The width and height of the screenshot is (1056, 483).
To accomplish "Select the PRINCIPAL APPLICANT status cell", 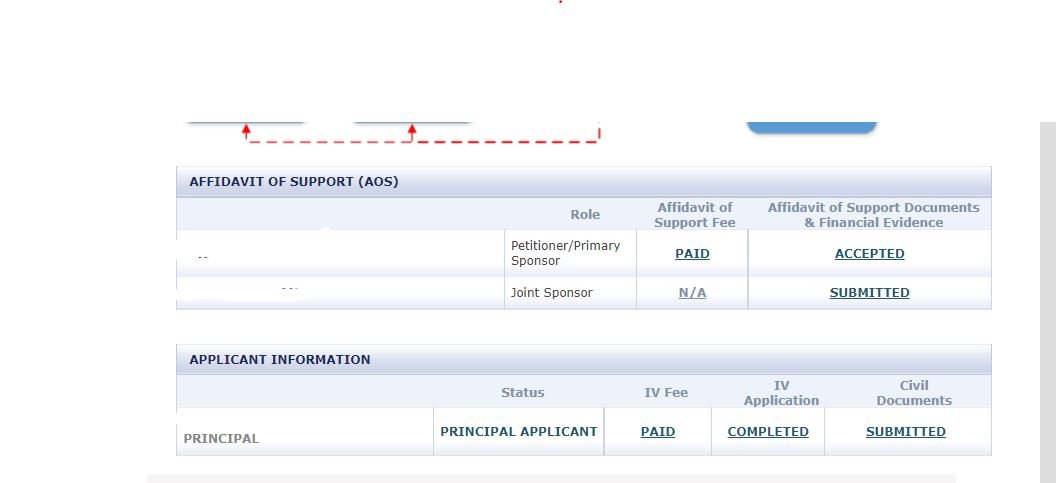I will click(x=519, y=432).
